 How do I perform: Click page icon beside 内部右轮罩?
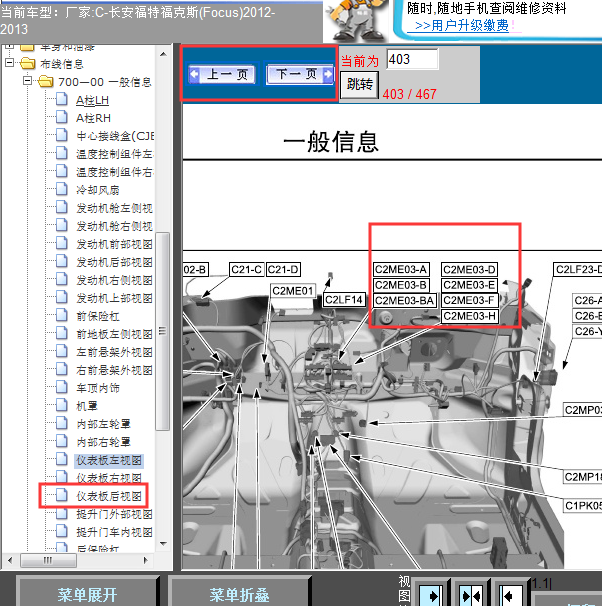click(61, 441)
